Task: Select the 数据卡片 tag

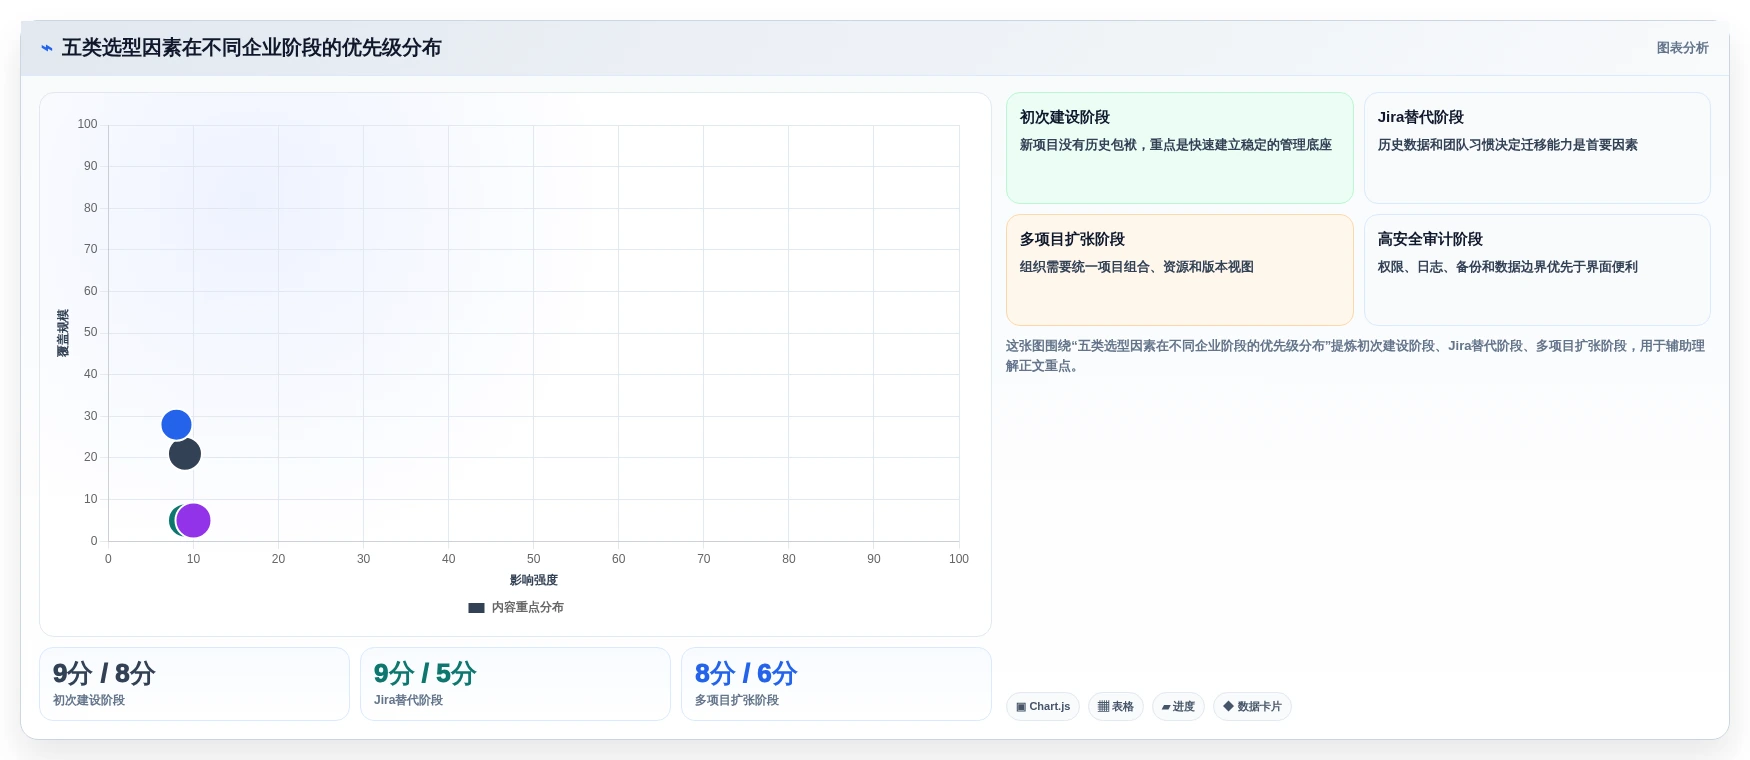Action: click(1252, 707)
